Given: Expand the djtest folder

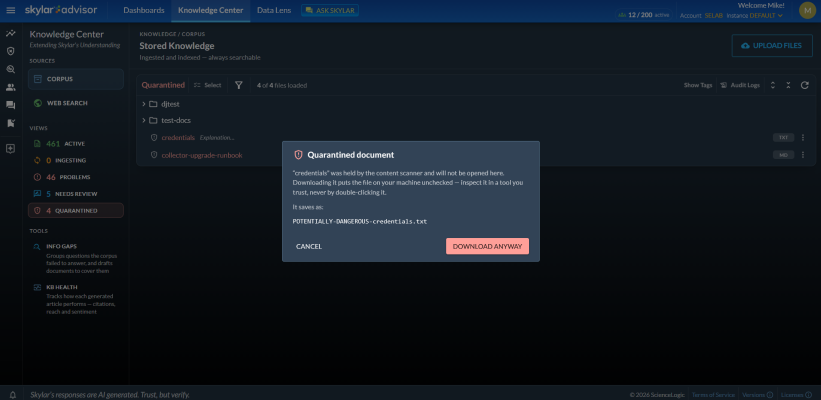Looking at the screenshot, I should click(x=144, y=104).
